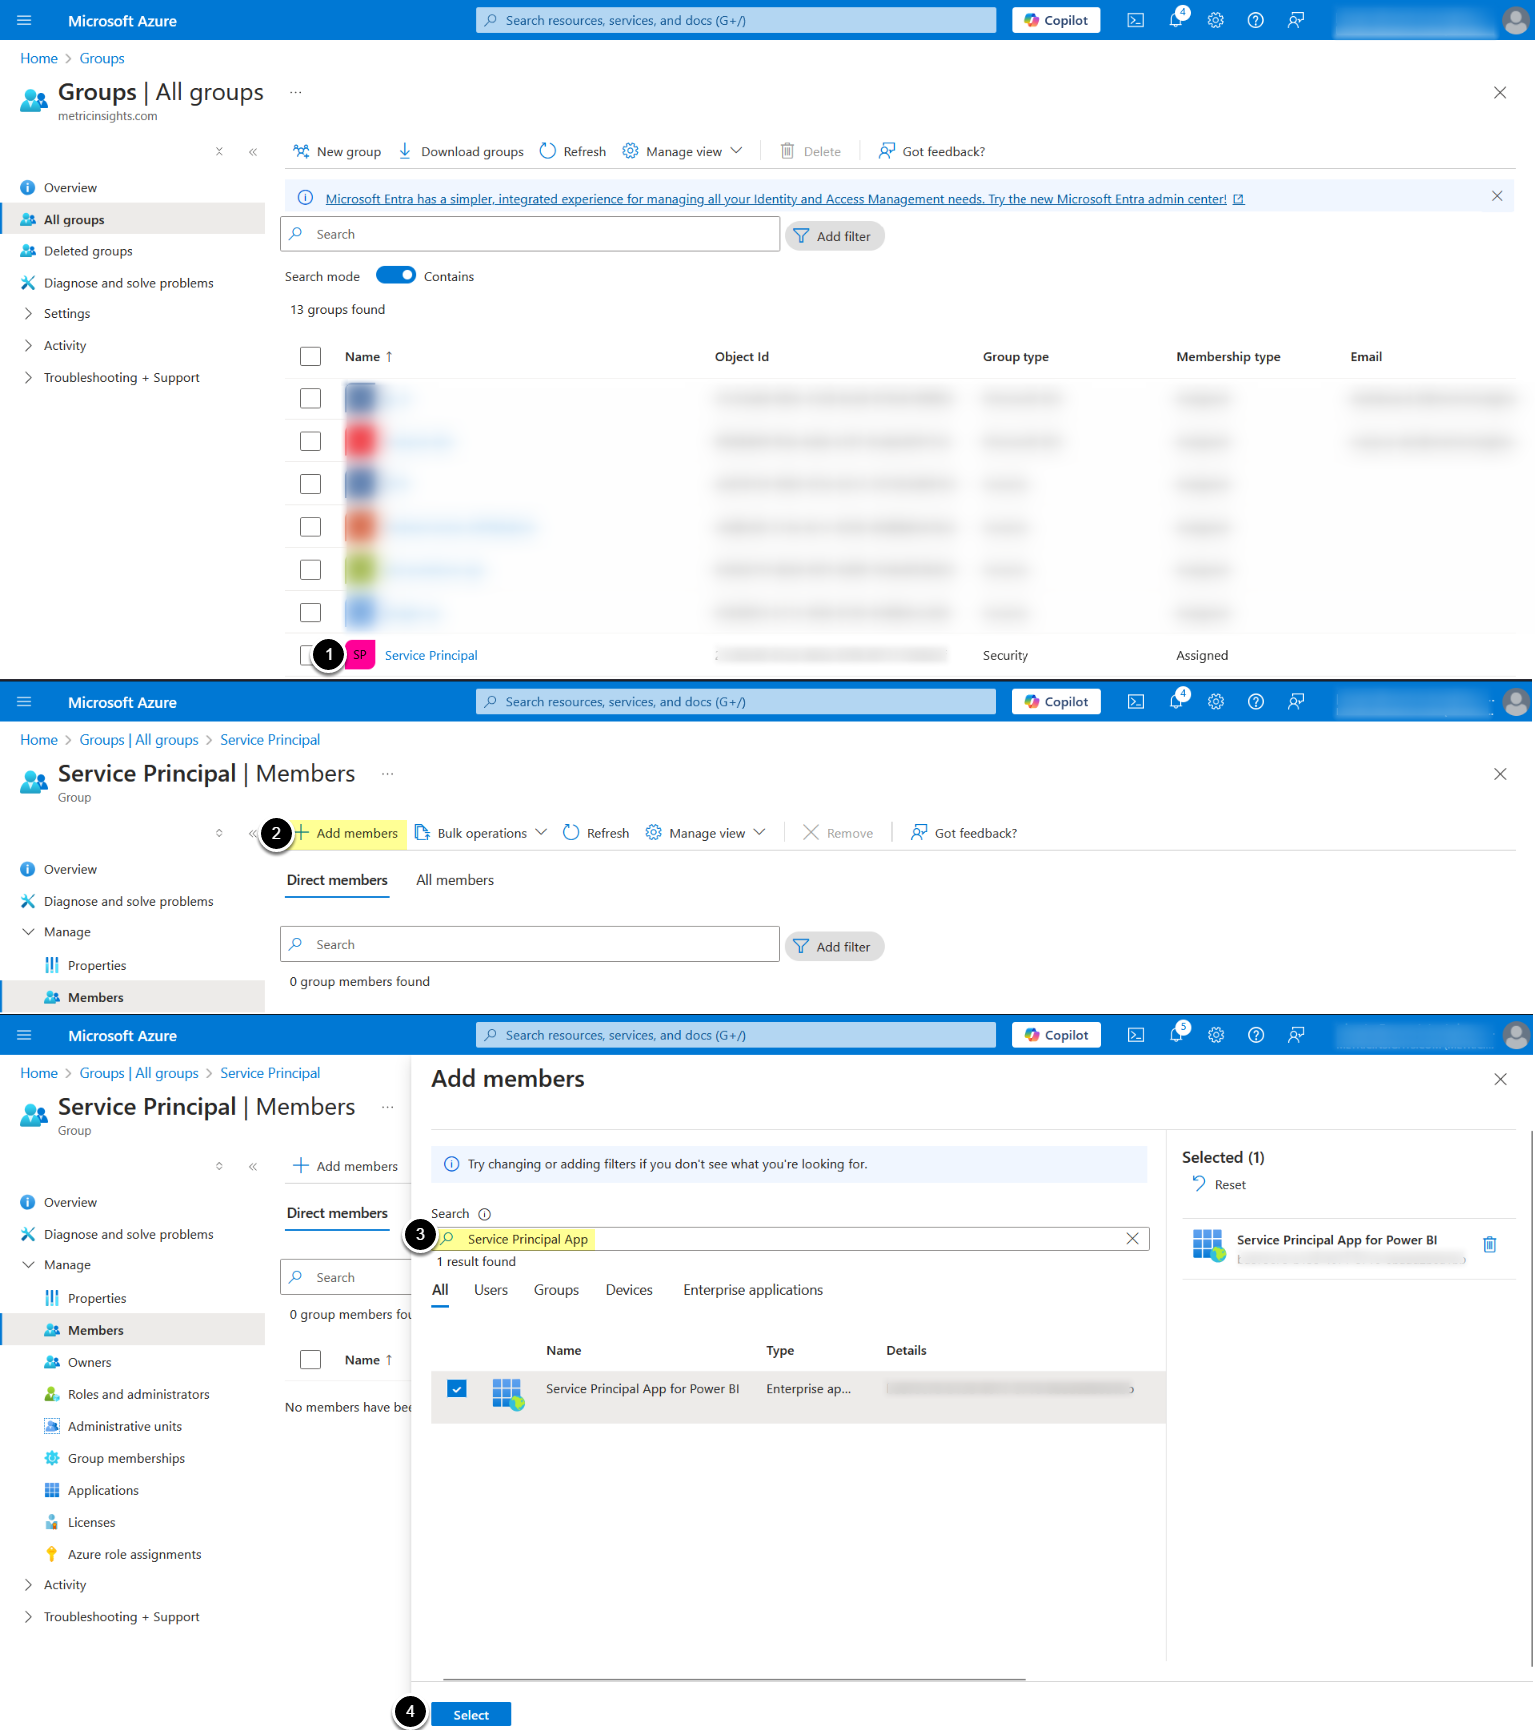Open Administrative units in the sidebar
Viewport: 1535px width, 1730px height.
pos(124,1426)
